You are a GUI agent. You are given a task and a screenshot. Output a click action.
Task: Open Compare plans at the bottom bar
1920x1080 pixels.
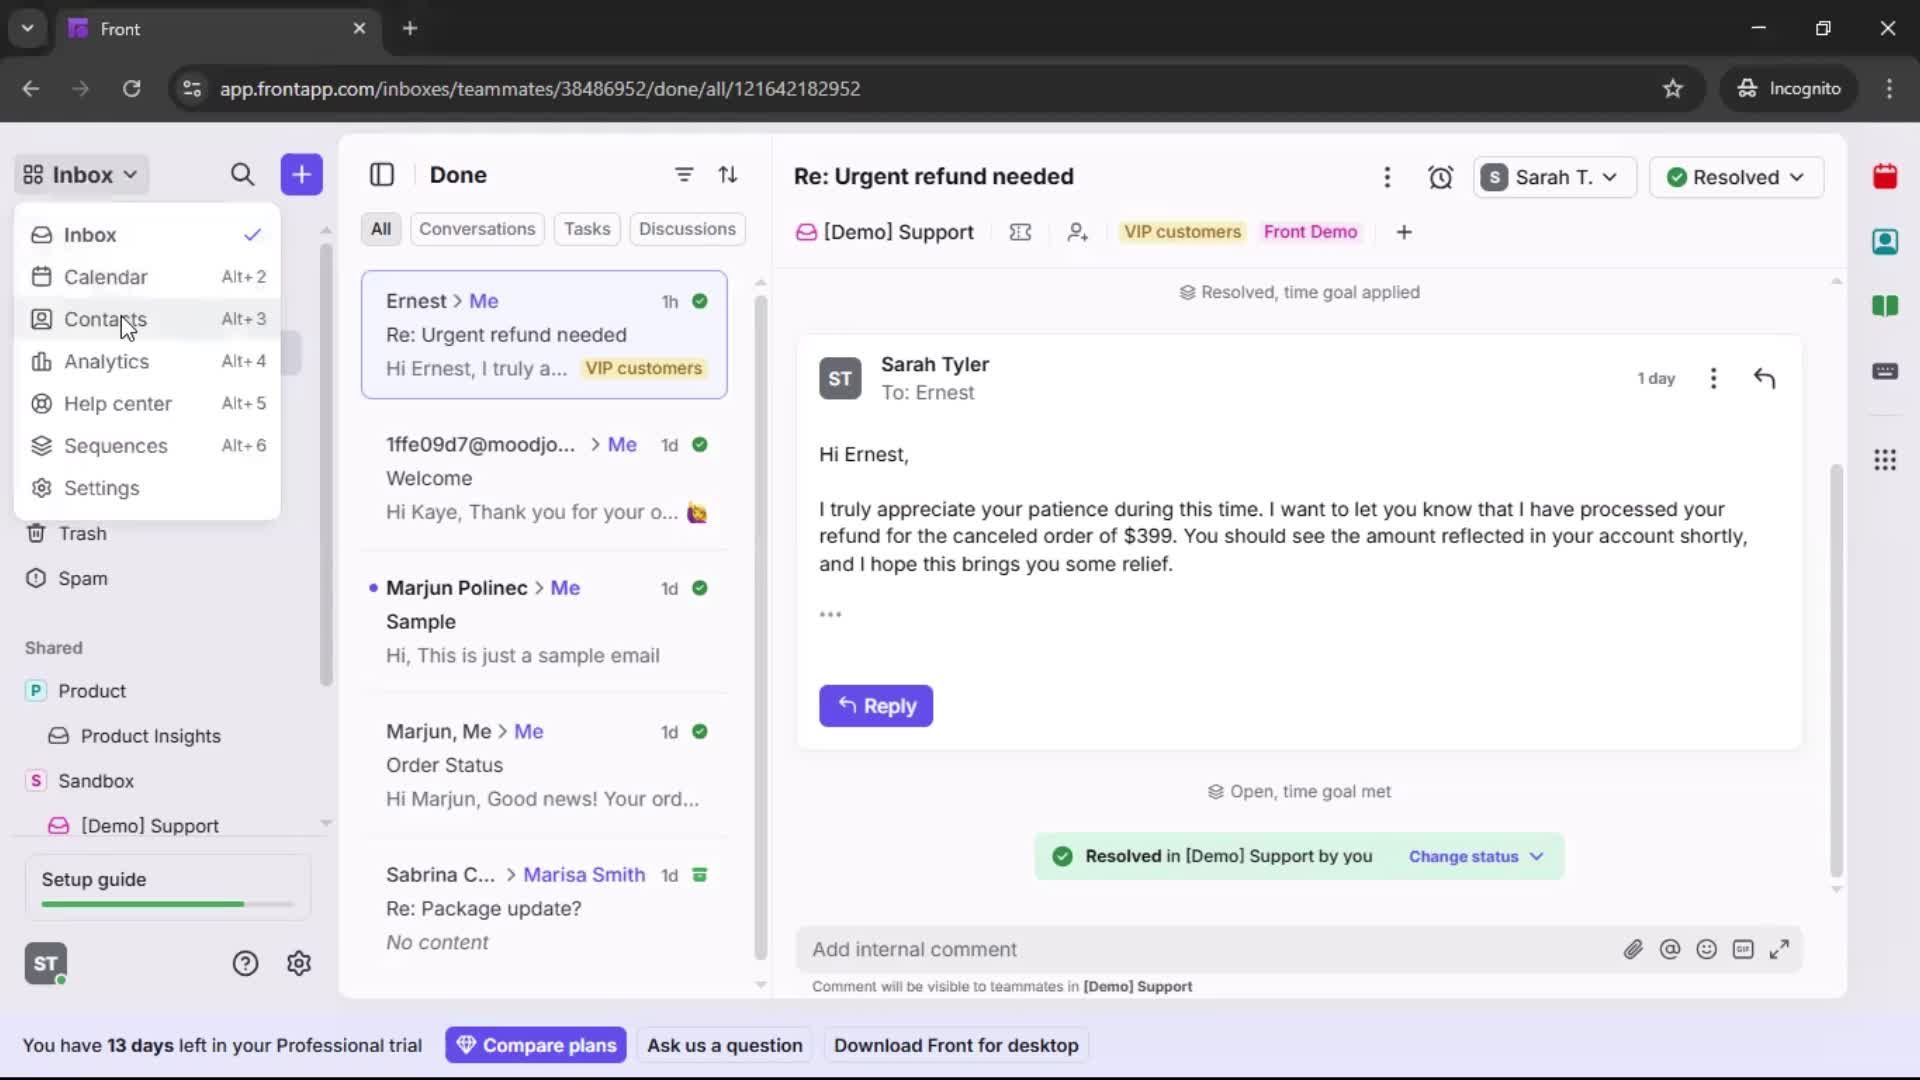coord(536,1044)
